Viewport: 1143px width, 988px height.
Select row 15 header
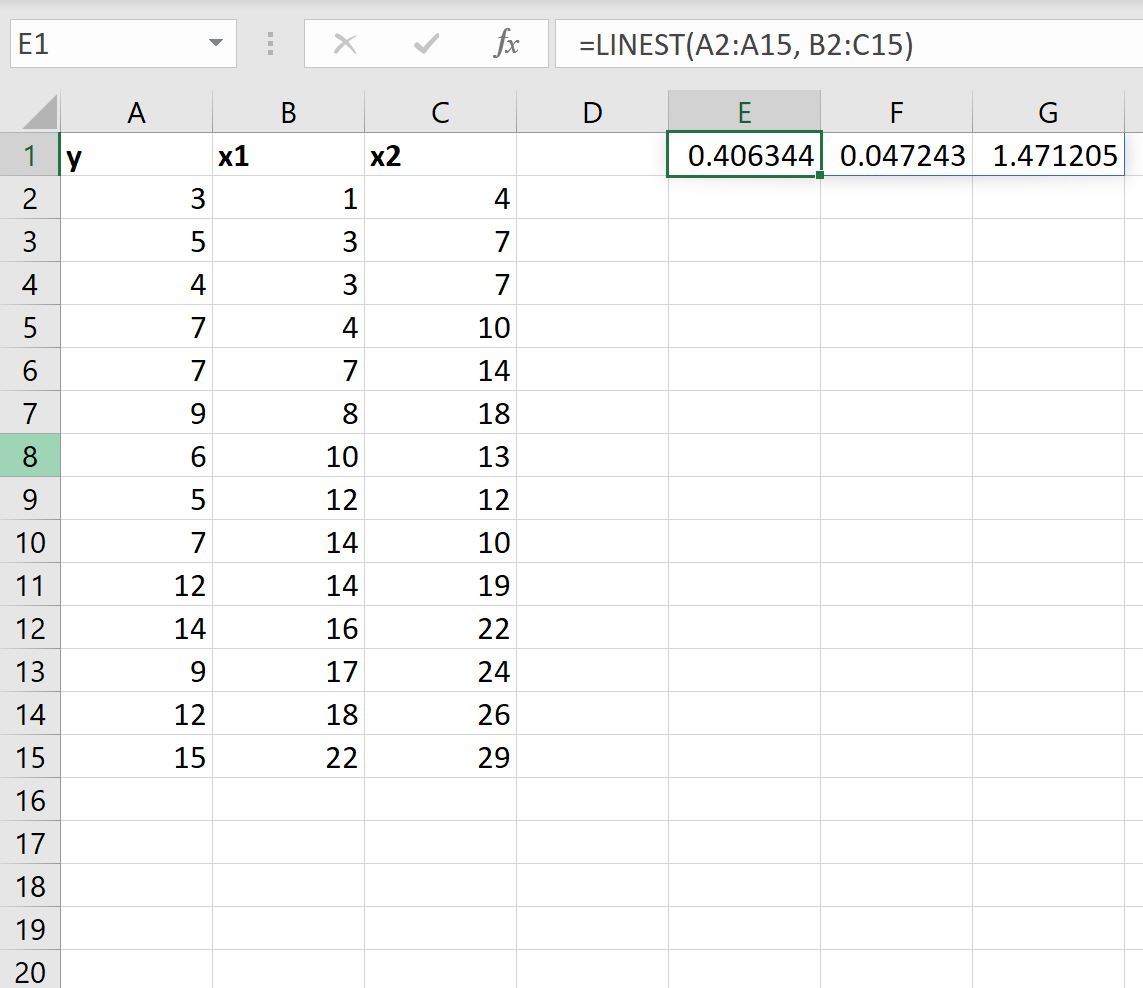[30, 757]
